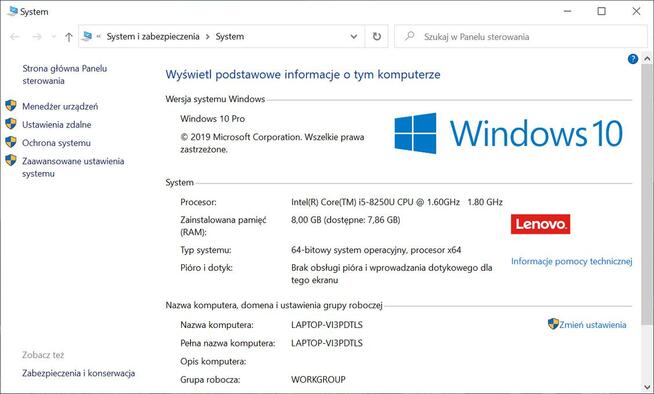Select System i zabezpieczenia breadcrumb
Image resolution: width=654 pixels, height=394 pixels.
coord(153,37)
